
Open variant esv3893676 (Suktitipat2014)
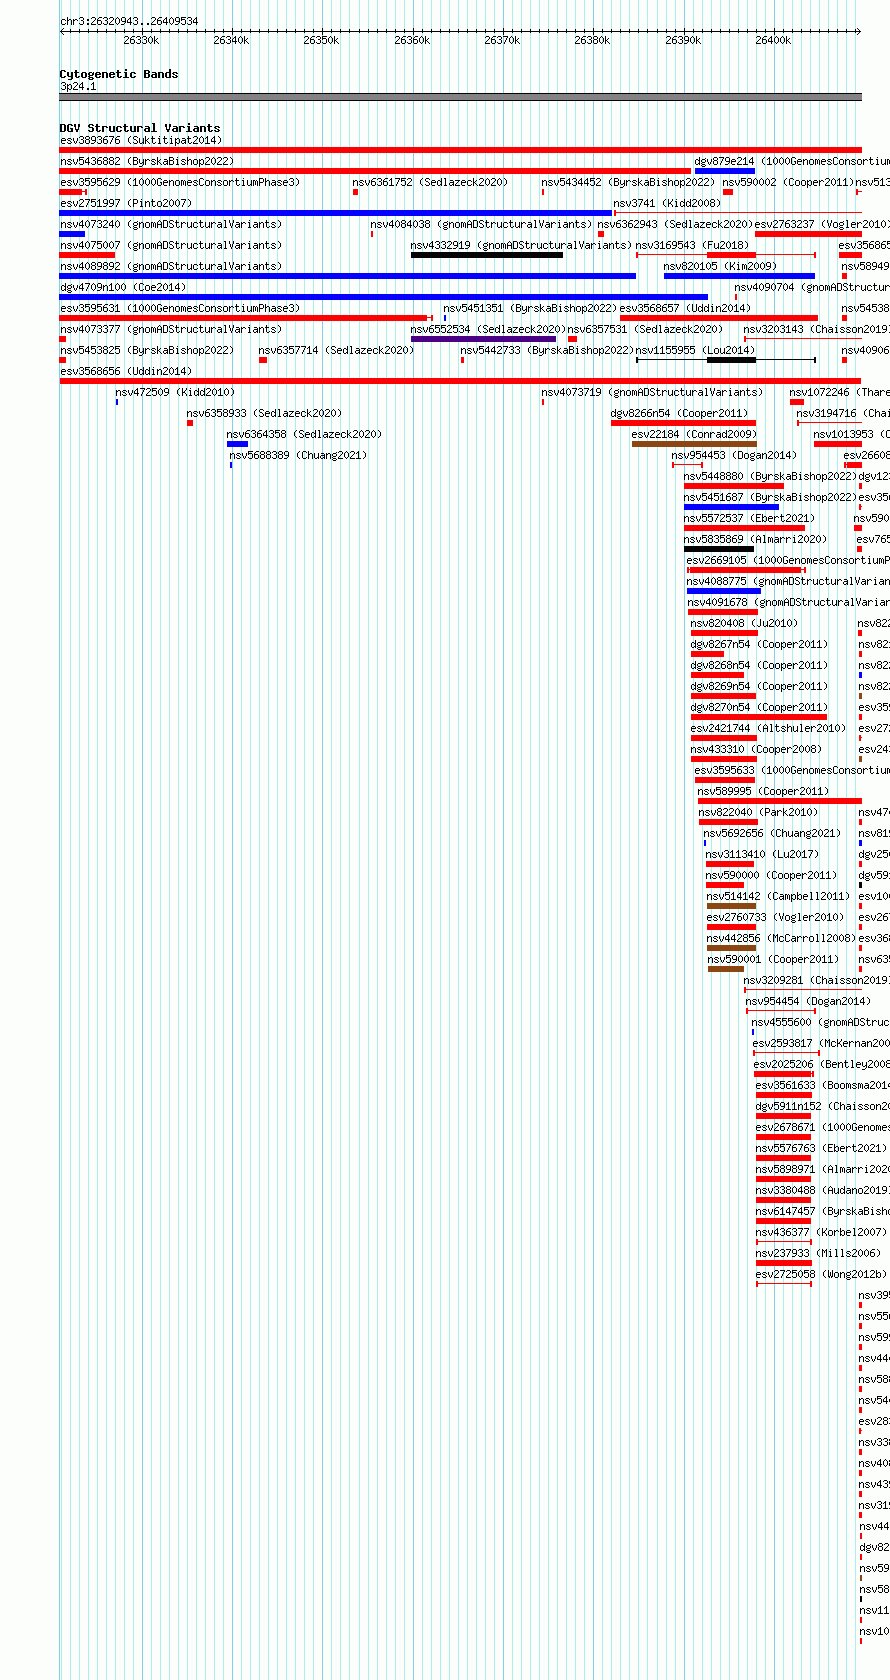141,141
